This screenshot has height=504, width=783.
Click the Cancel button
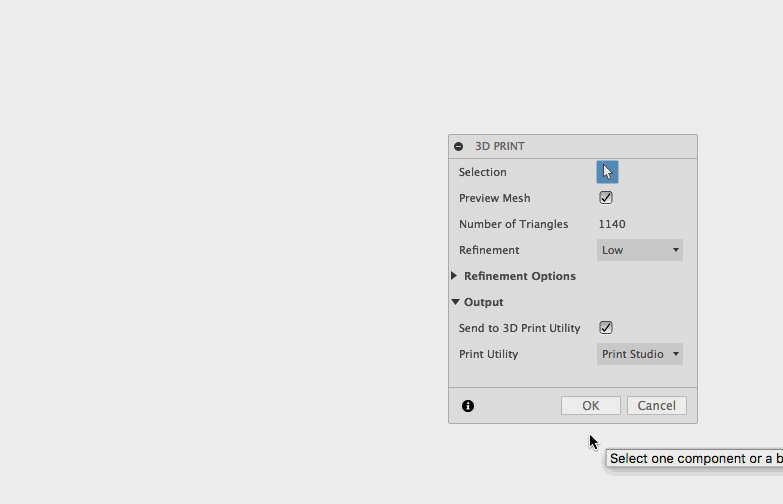click(657, 406)
